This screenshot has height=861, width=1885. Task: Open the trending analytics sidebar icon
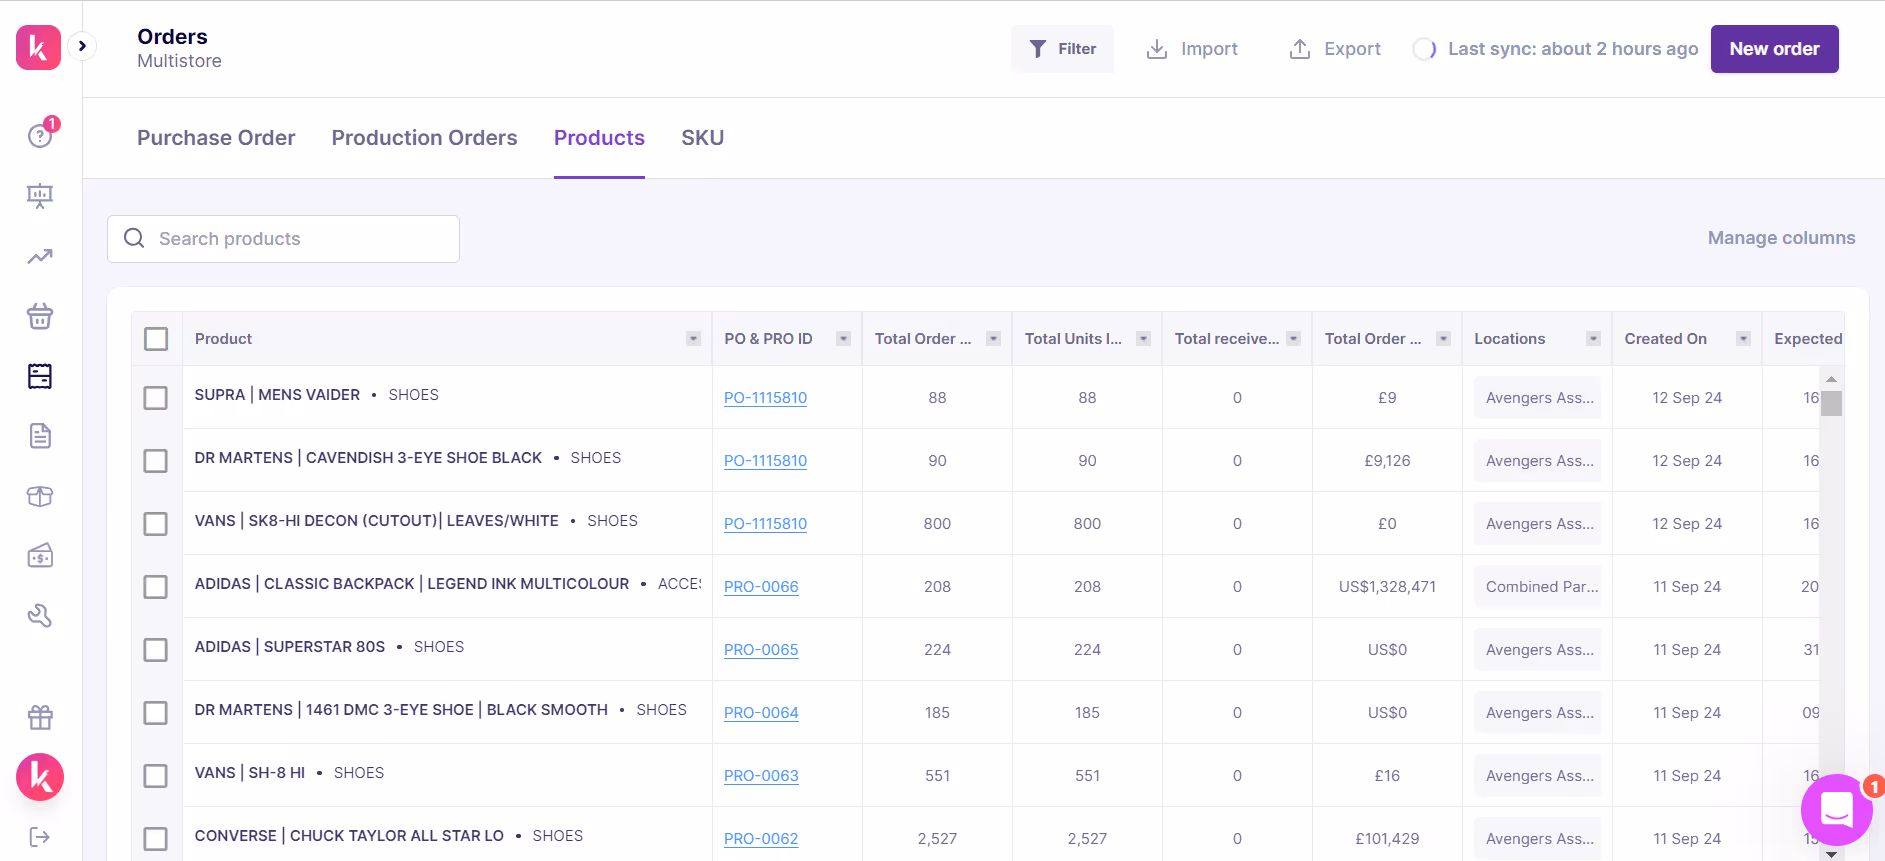point(40,257)
